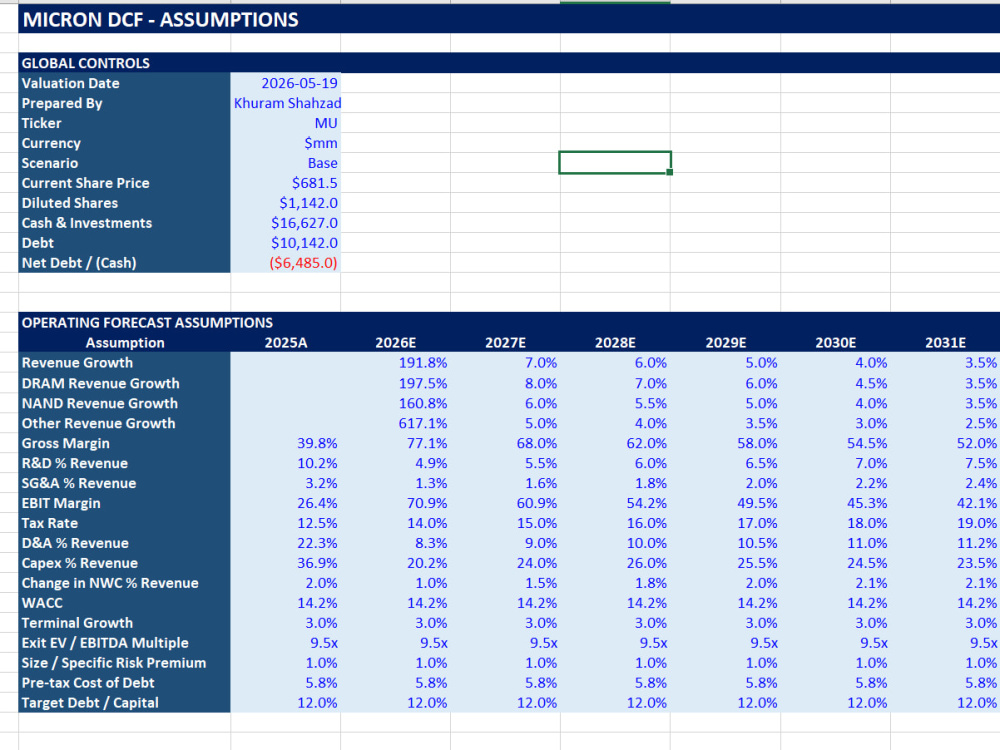Click R&D % Revenue 2025A value 10.2%
Image resolution: width=1000 pixels, height=750 pixels.
[x=318, y=463]
